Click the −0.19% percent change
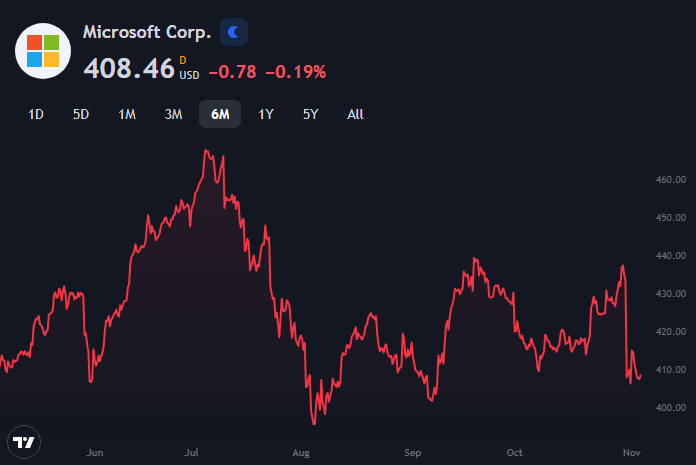The height and width of the screenshot is (465, 696). point(296,72)
